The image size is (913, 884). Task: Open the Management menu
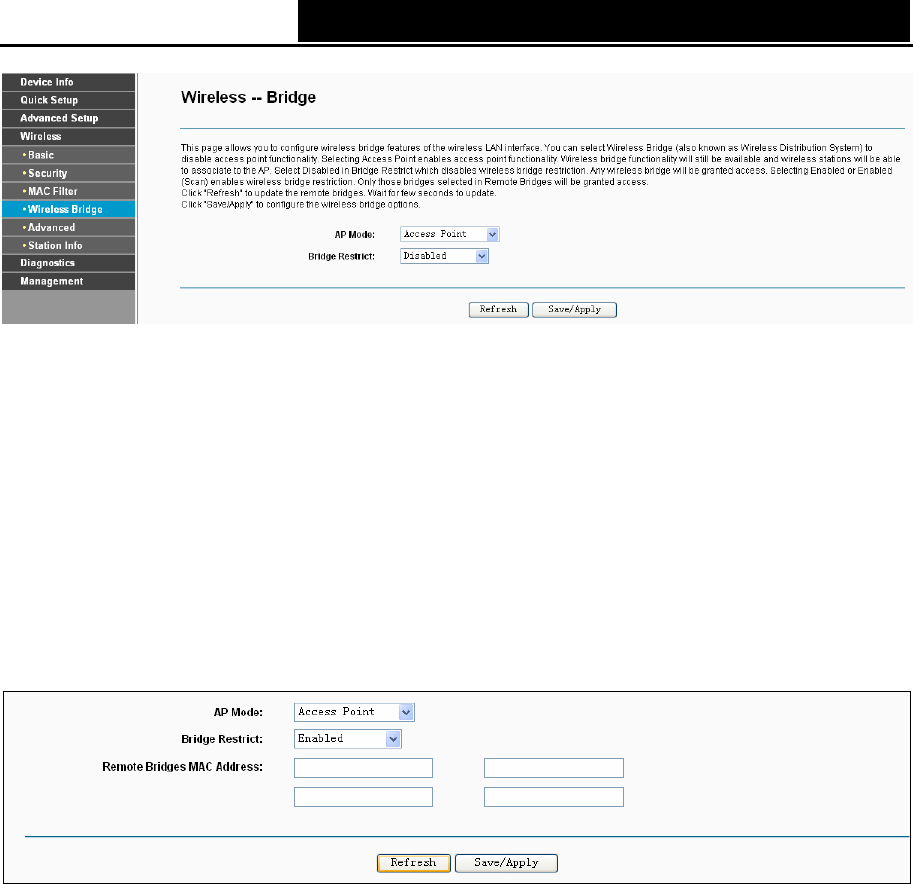[x=68, y=281]
